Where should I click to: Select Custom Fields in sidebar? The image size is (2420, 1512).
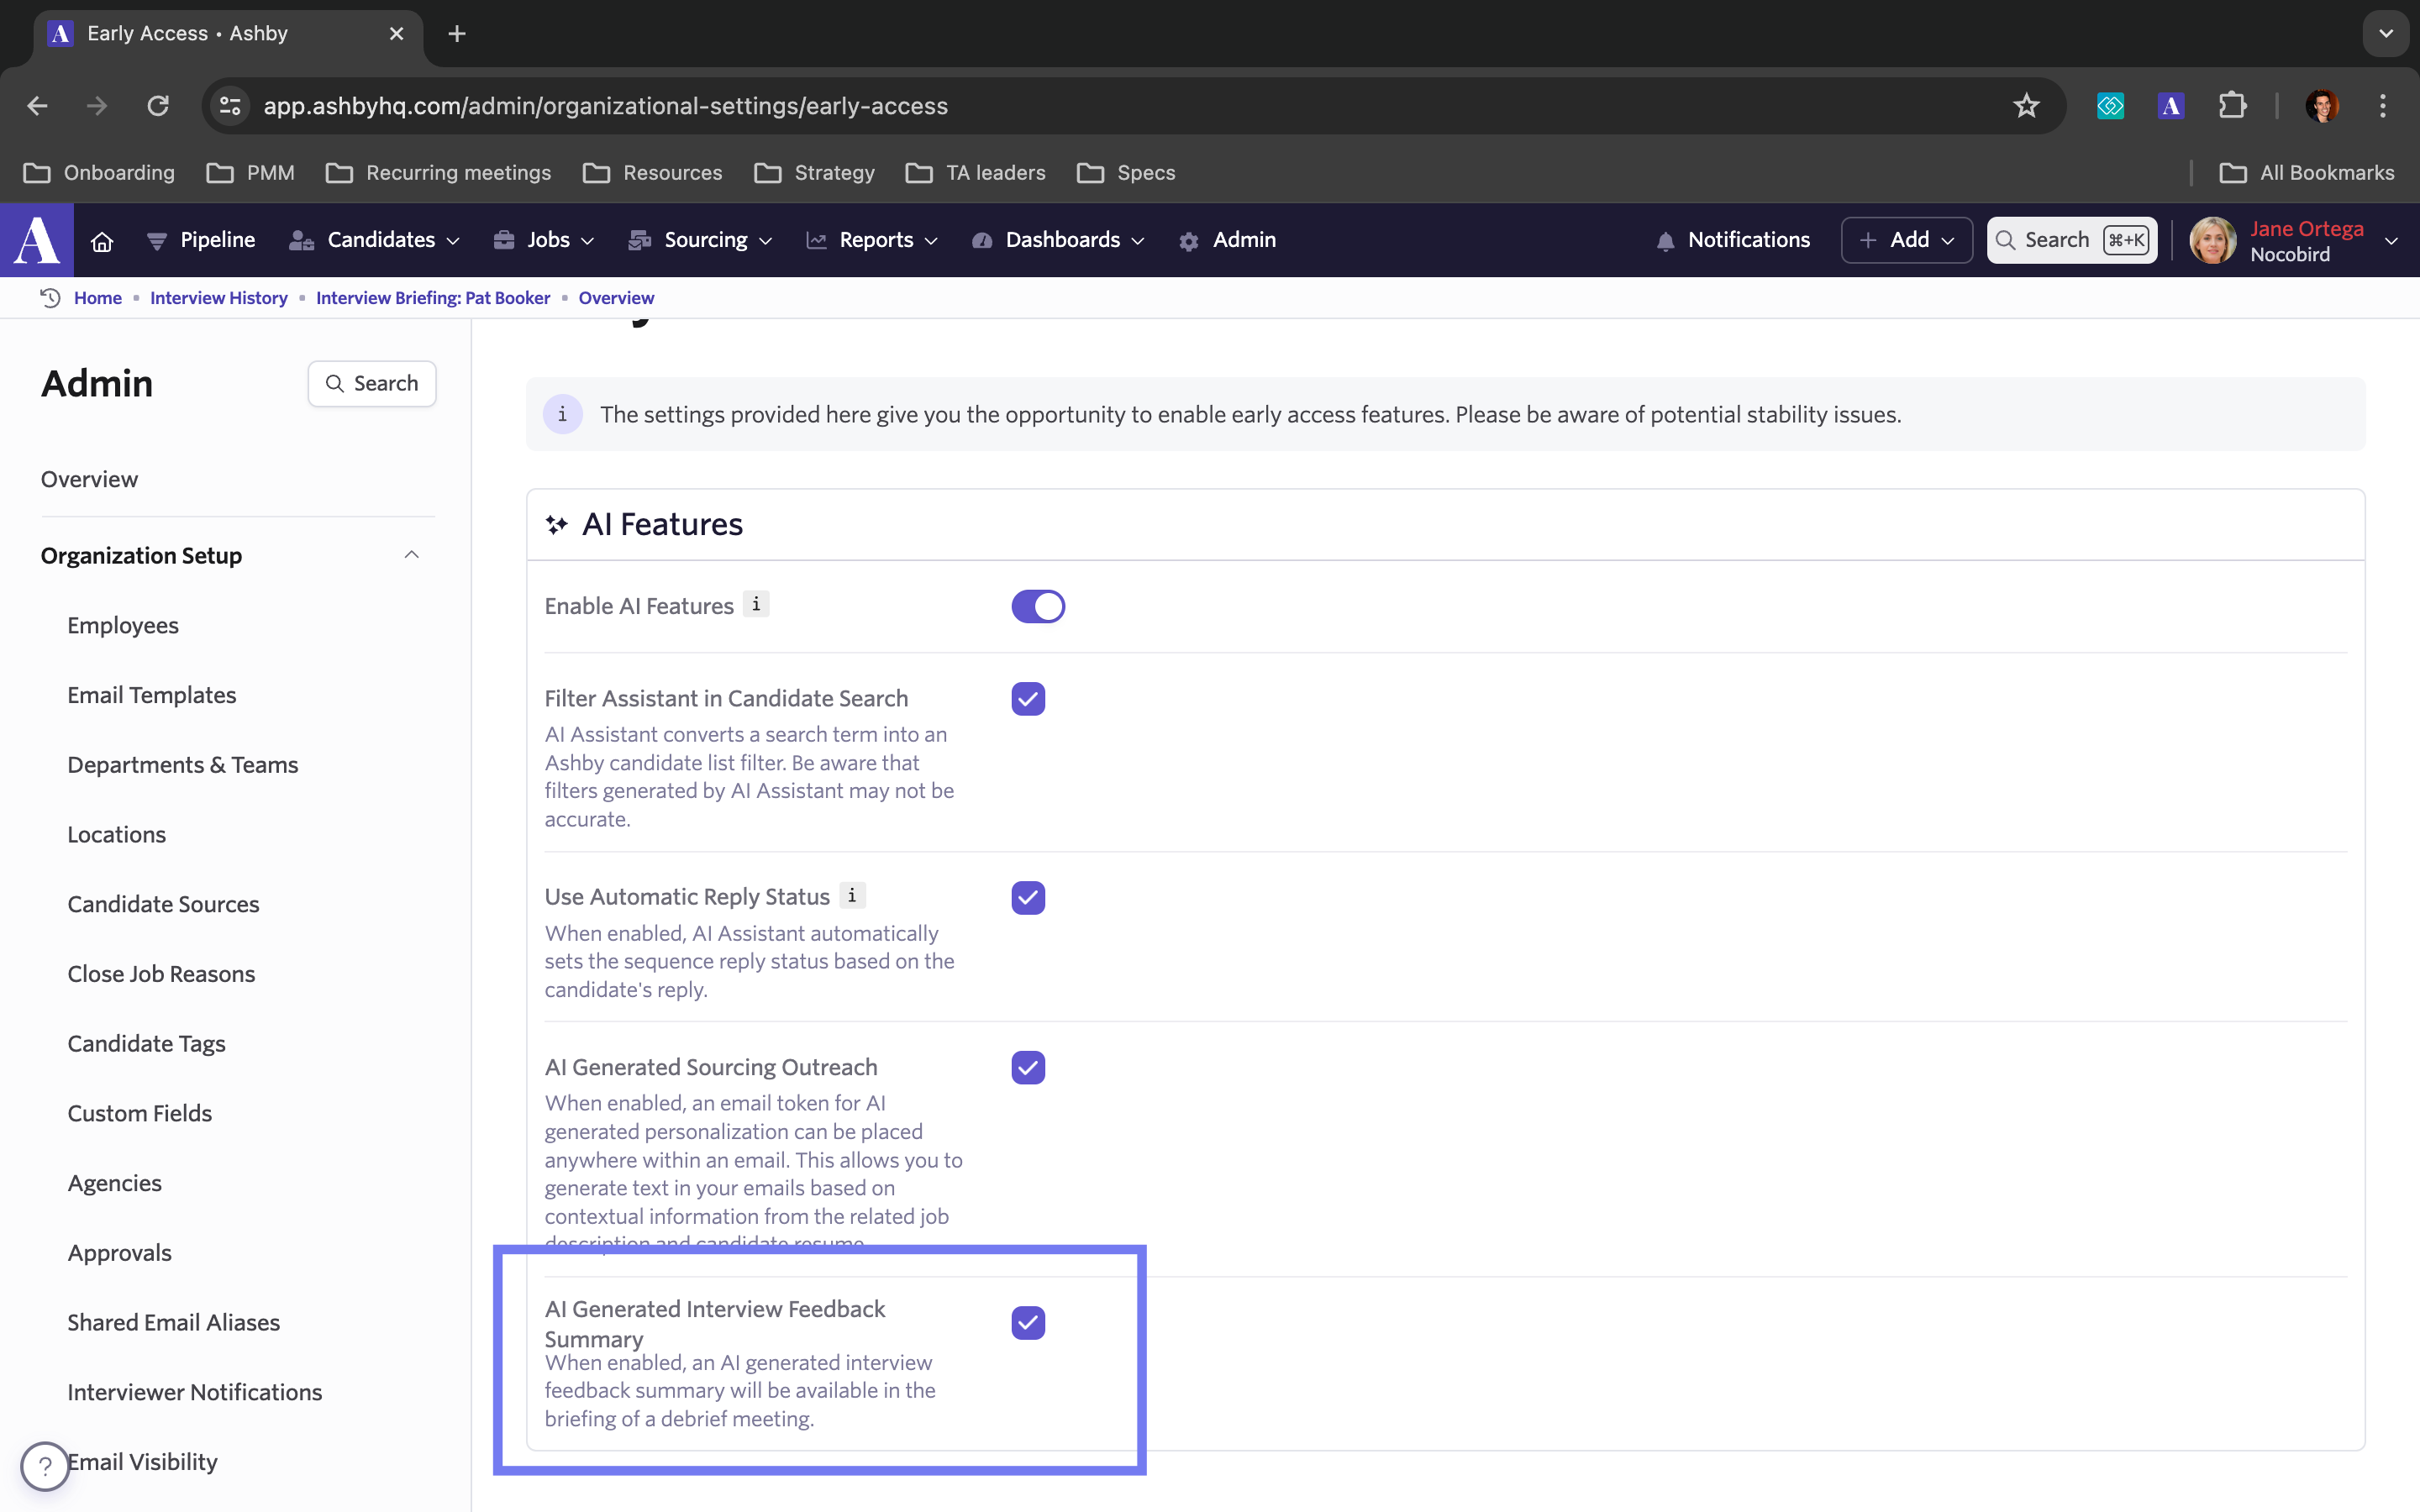point(140,1113)
